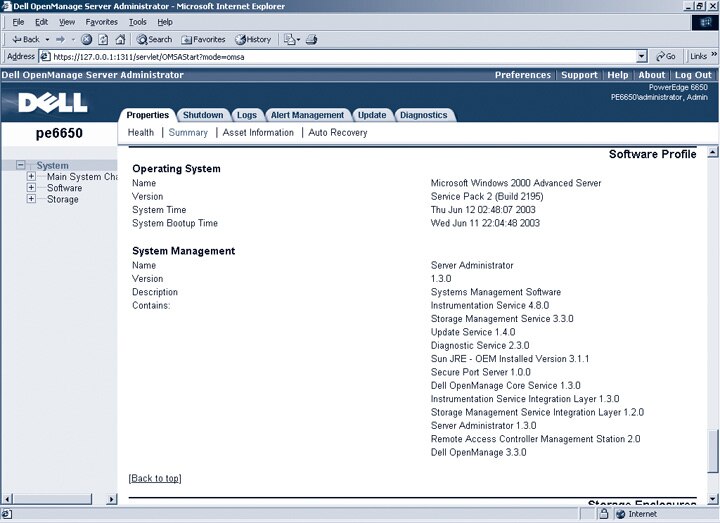Viewport: 720px width, 523px height.
Task: Open the Help menu in menu bar
Action: (x=165, y=22)
